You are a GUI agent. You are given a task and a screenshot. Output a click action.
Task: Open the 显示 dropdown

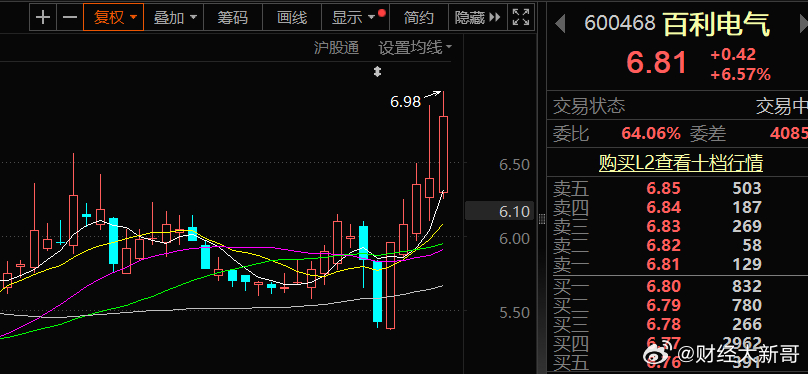[x=356, y=18]
